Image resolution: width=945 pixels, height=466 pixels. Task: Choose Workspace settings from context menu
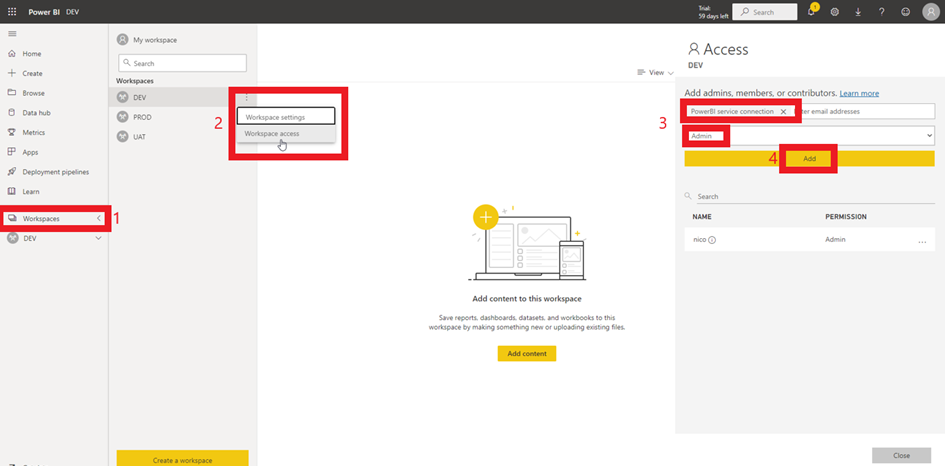click(x=286, y=117)
